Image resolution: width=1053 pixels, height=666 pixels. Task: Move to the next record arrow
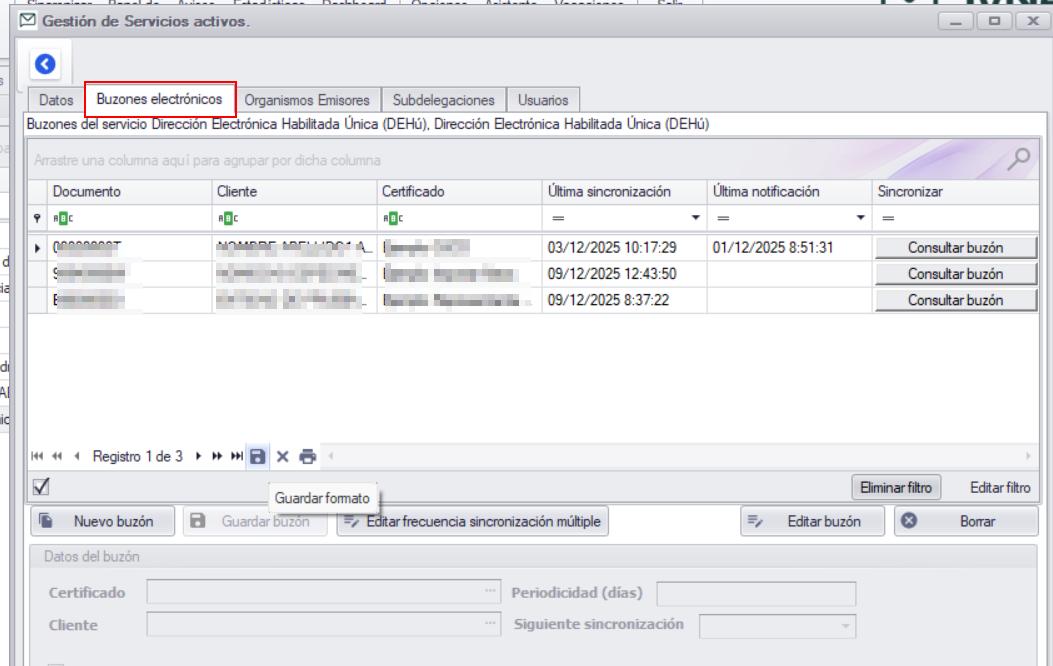click(198, 456)
